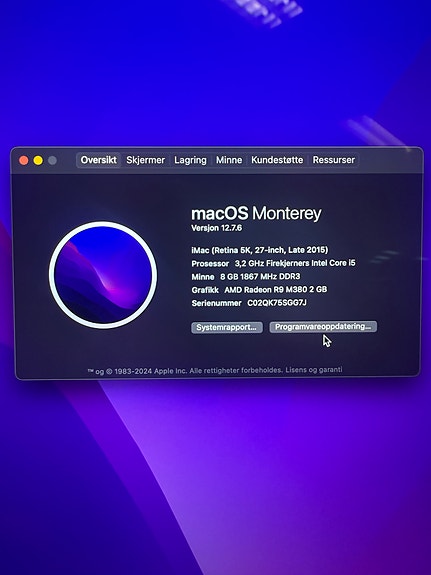The height and width of the screenshot is (575, 431).
Task: Click the greyed-out zoom window button
Action: [x=52, y=160]
